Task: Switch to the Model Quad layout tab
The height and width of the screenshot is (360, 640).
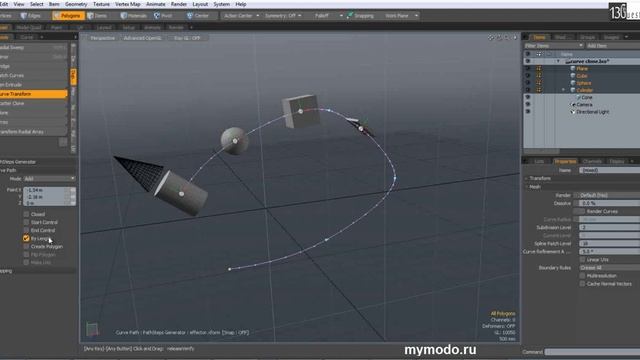Action: click(29, 27)
